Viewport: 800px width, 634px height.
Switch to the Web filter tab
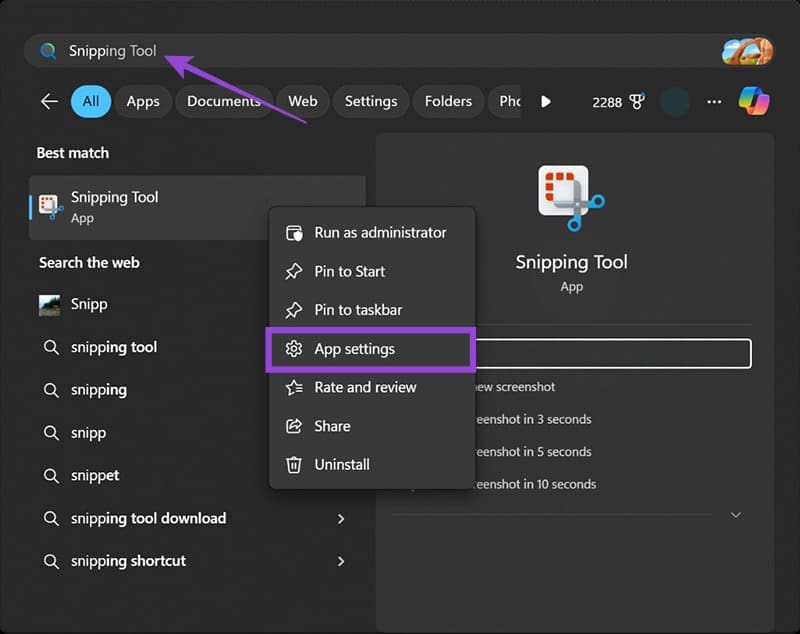303,102
